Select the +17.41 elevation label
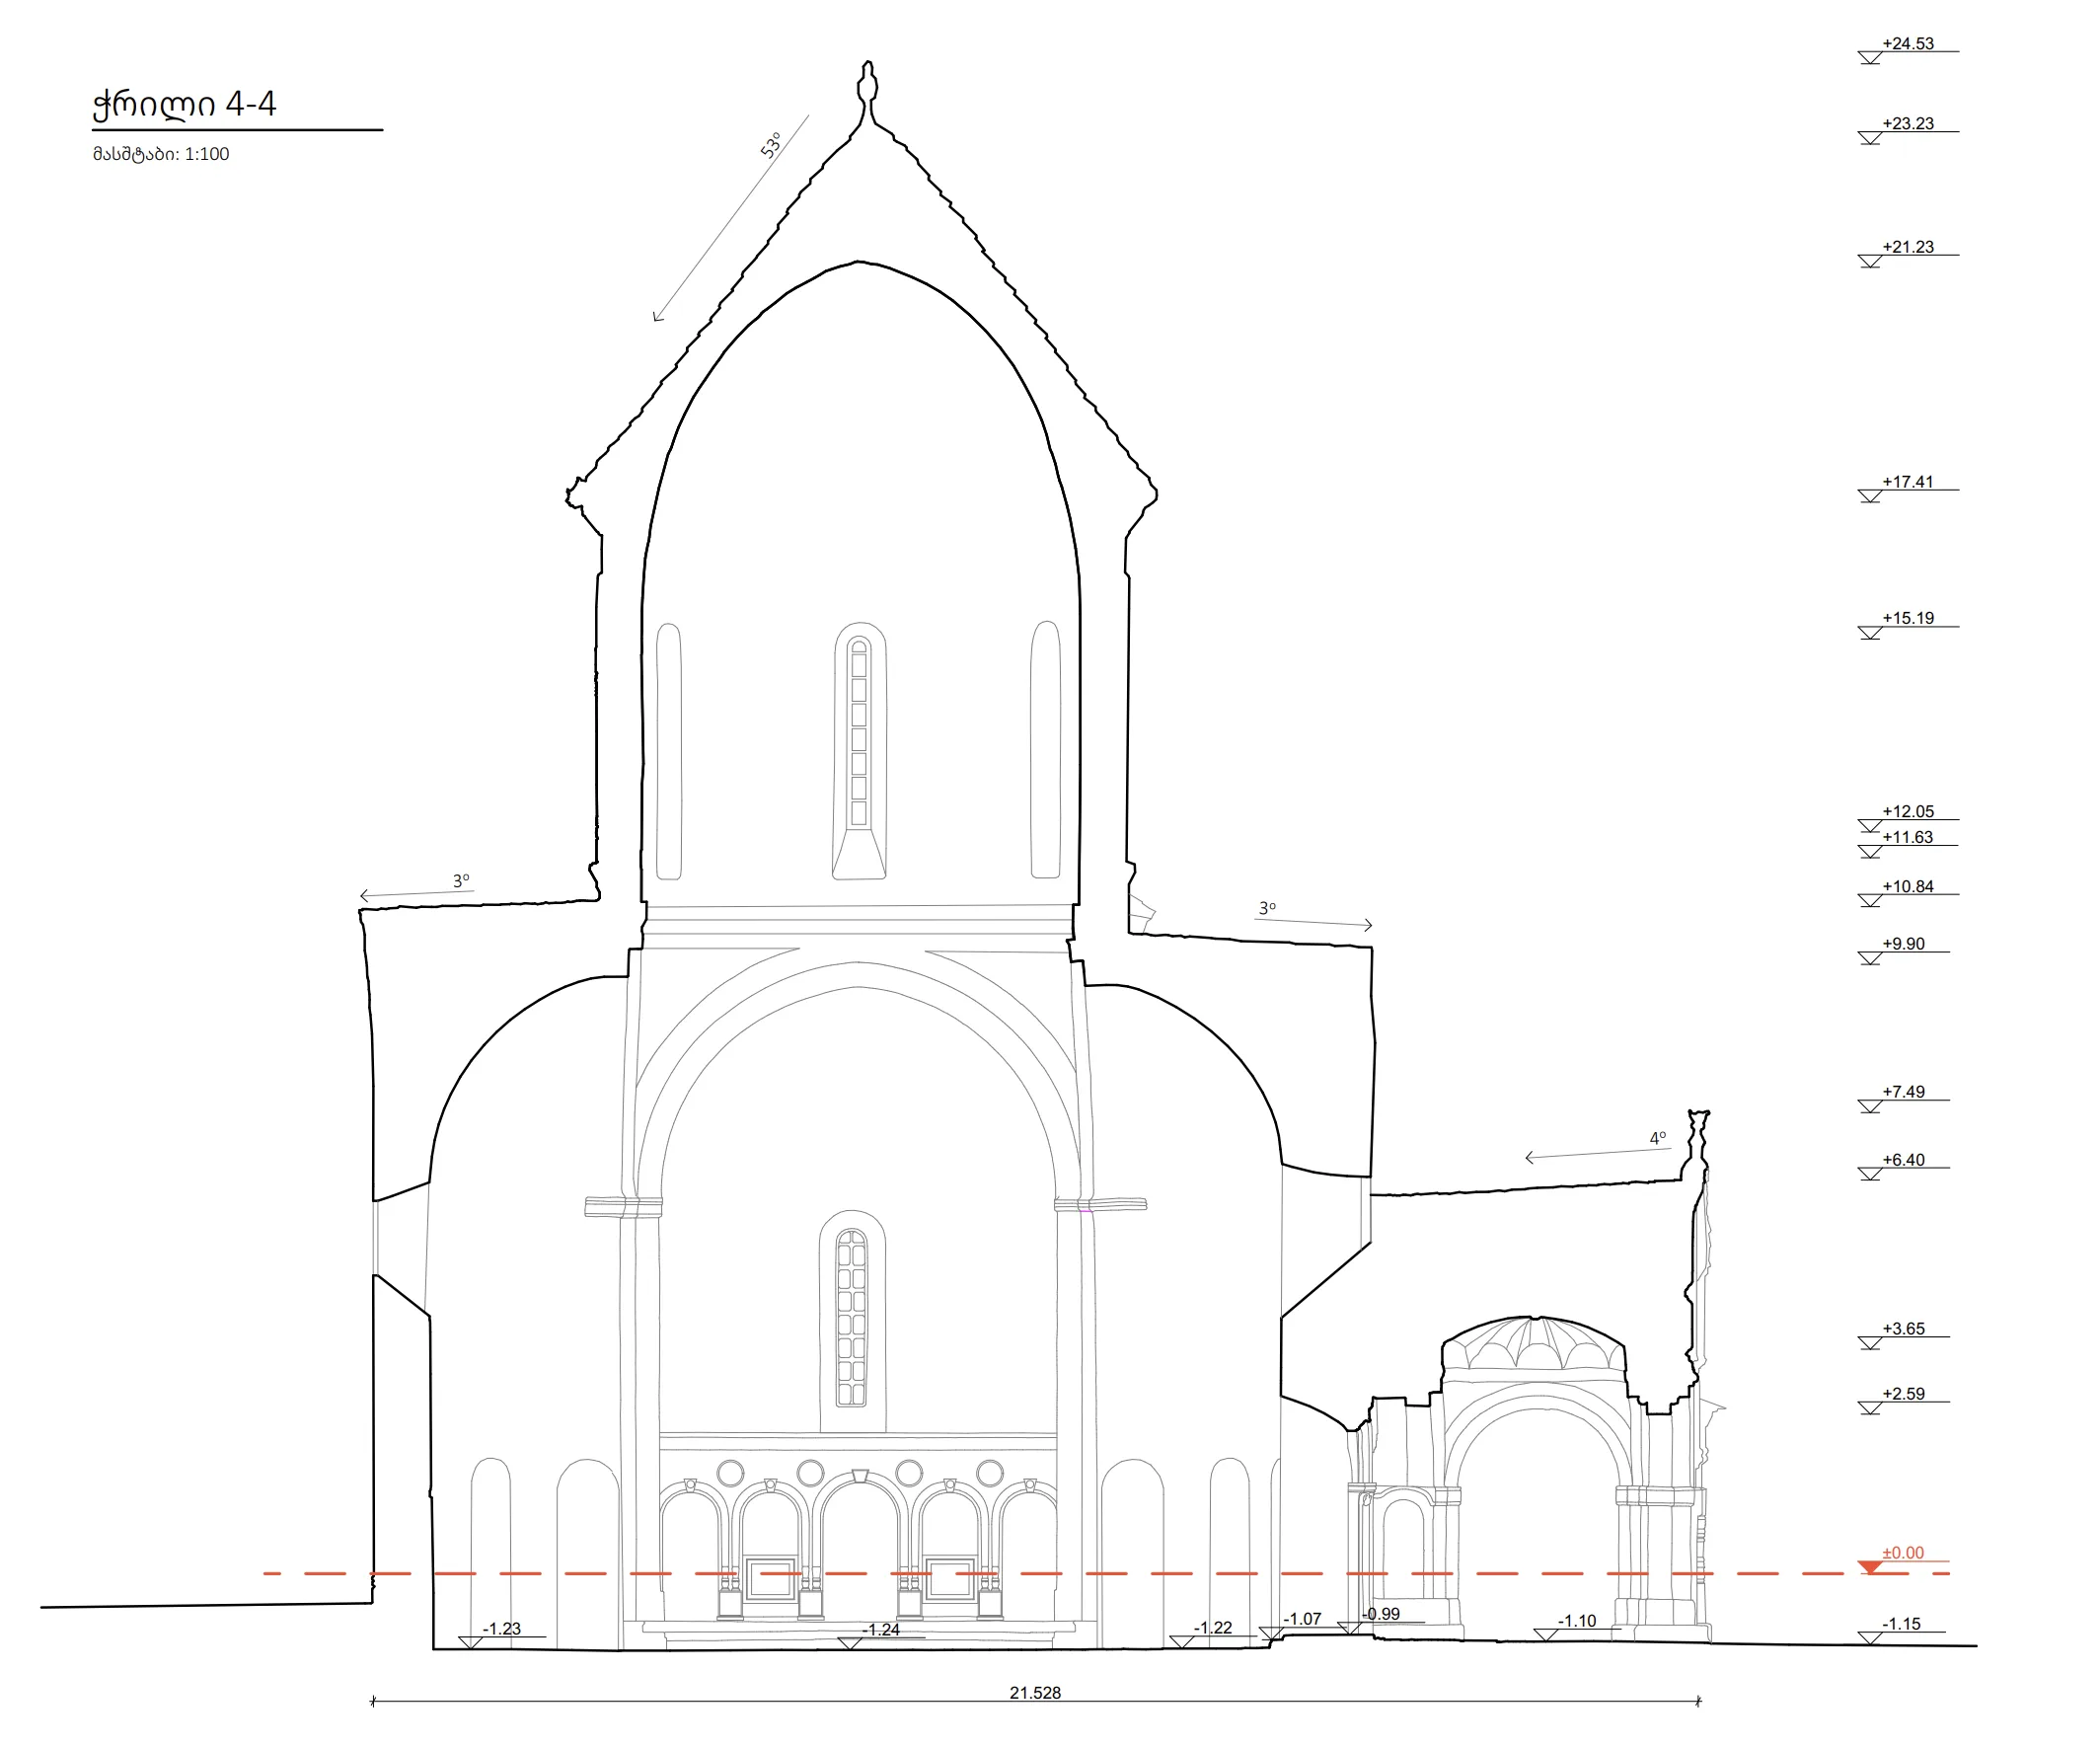The image size is (2100, 1748). click(1908, 482)
